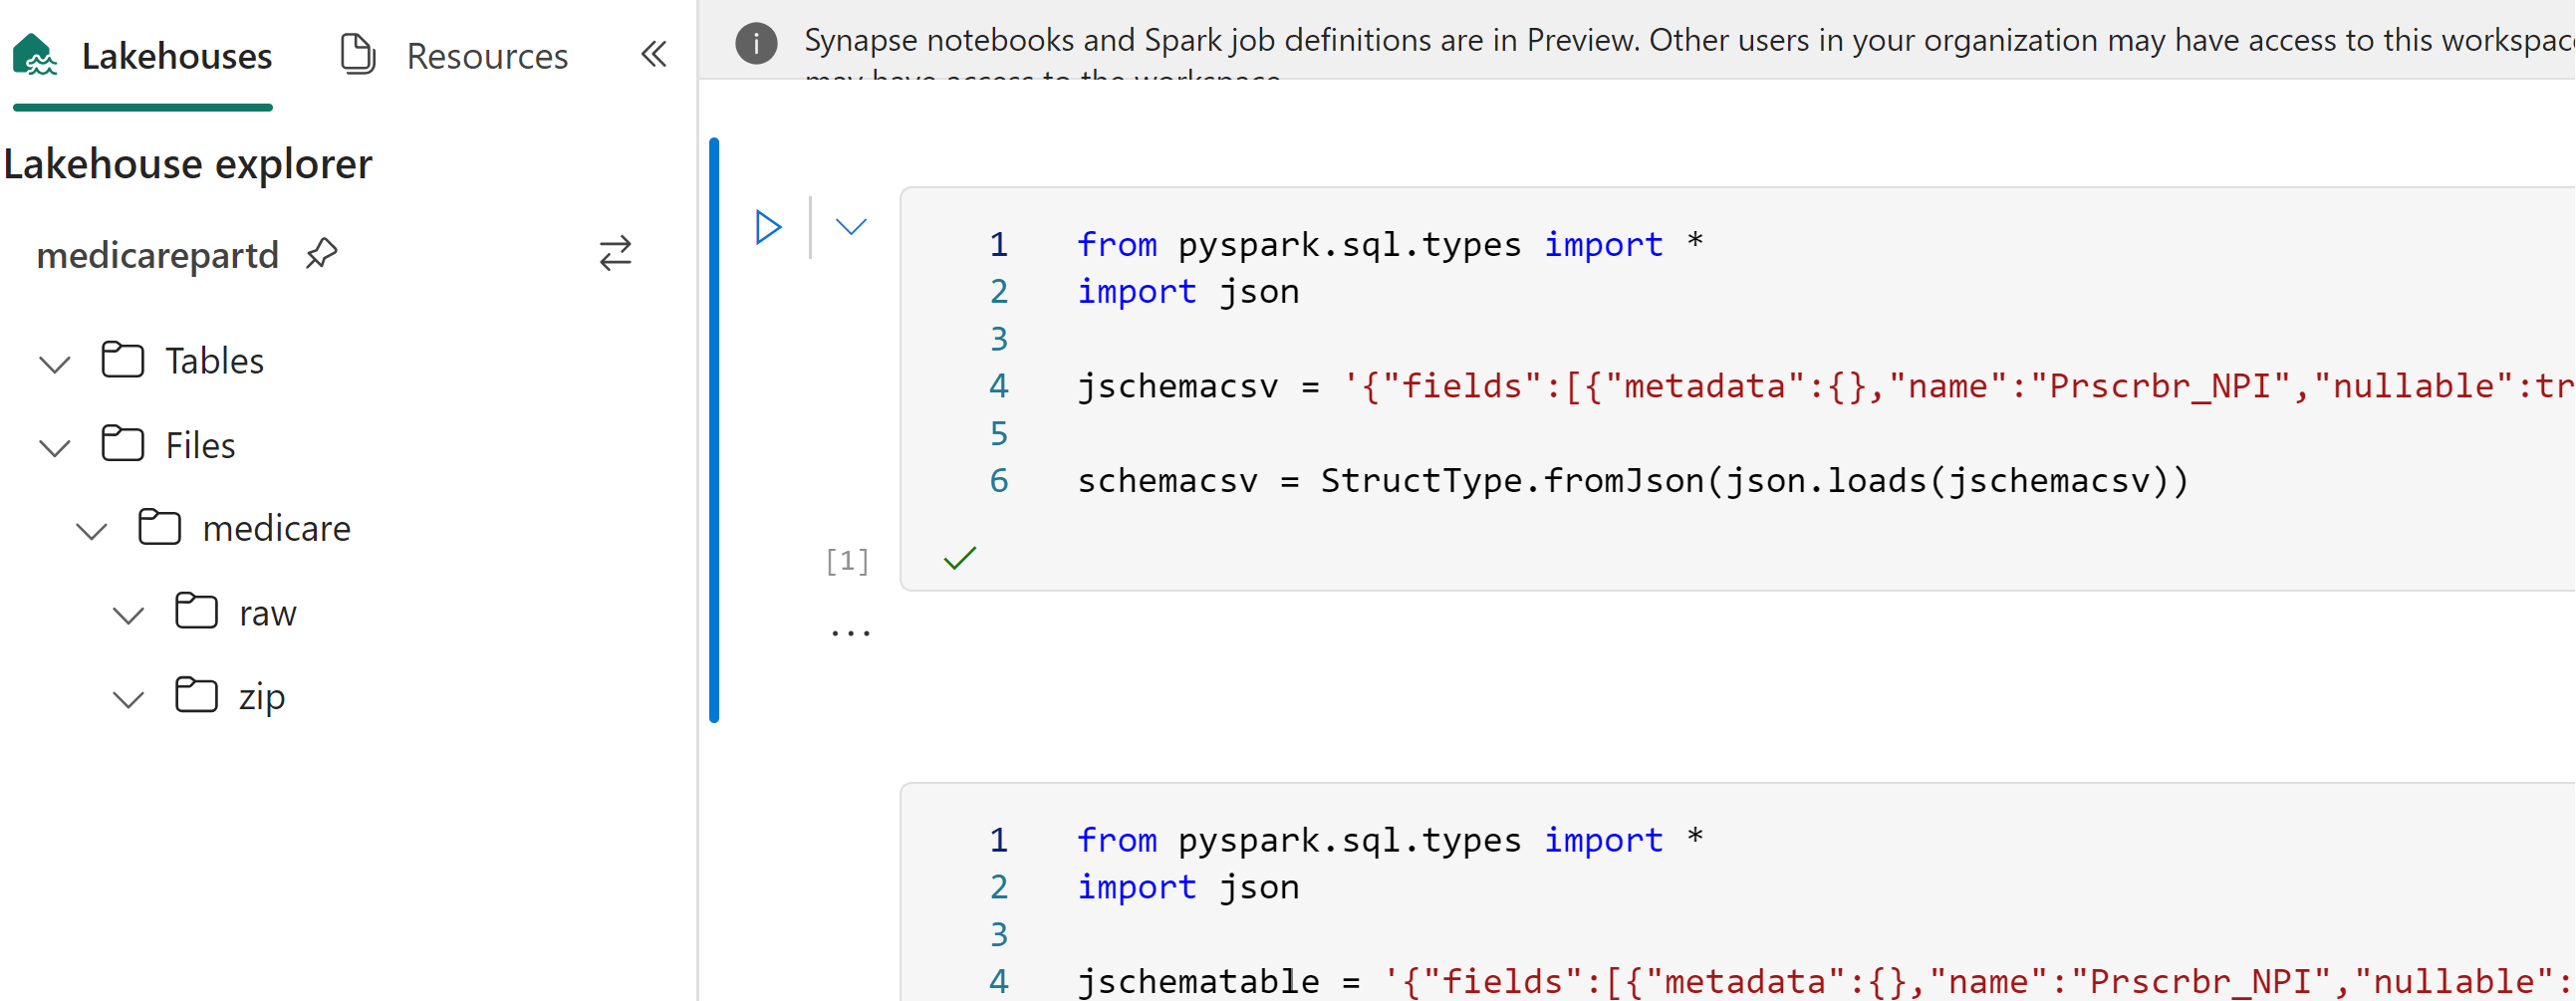Click the Resources document icon
Image resolution: width=2576 pixels, height=1001 pixels.
[358, 54]
